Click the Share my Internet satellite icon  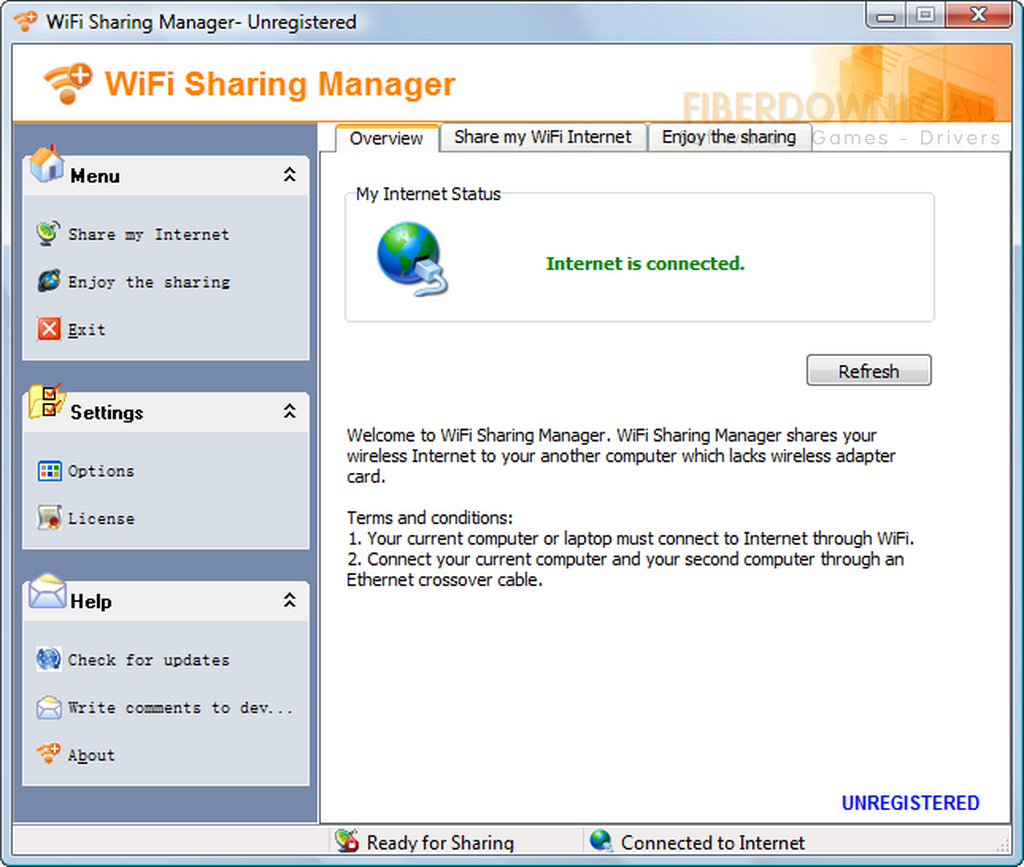pyautogui.click(x=48, y=234)
